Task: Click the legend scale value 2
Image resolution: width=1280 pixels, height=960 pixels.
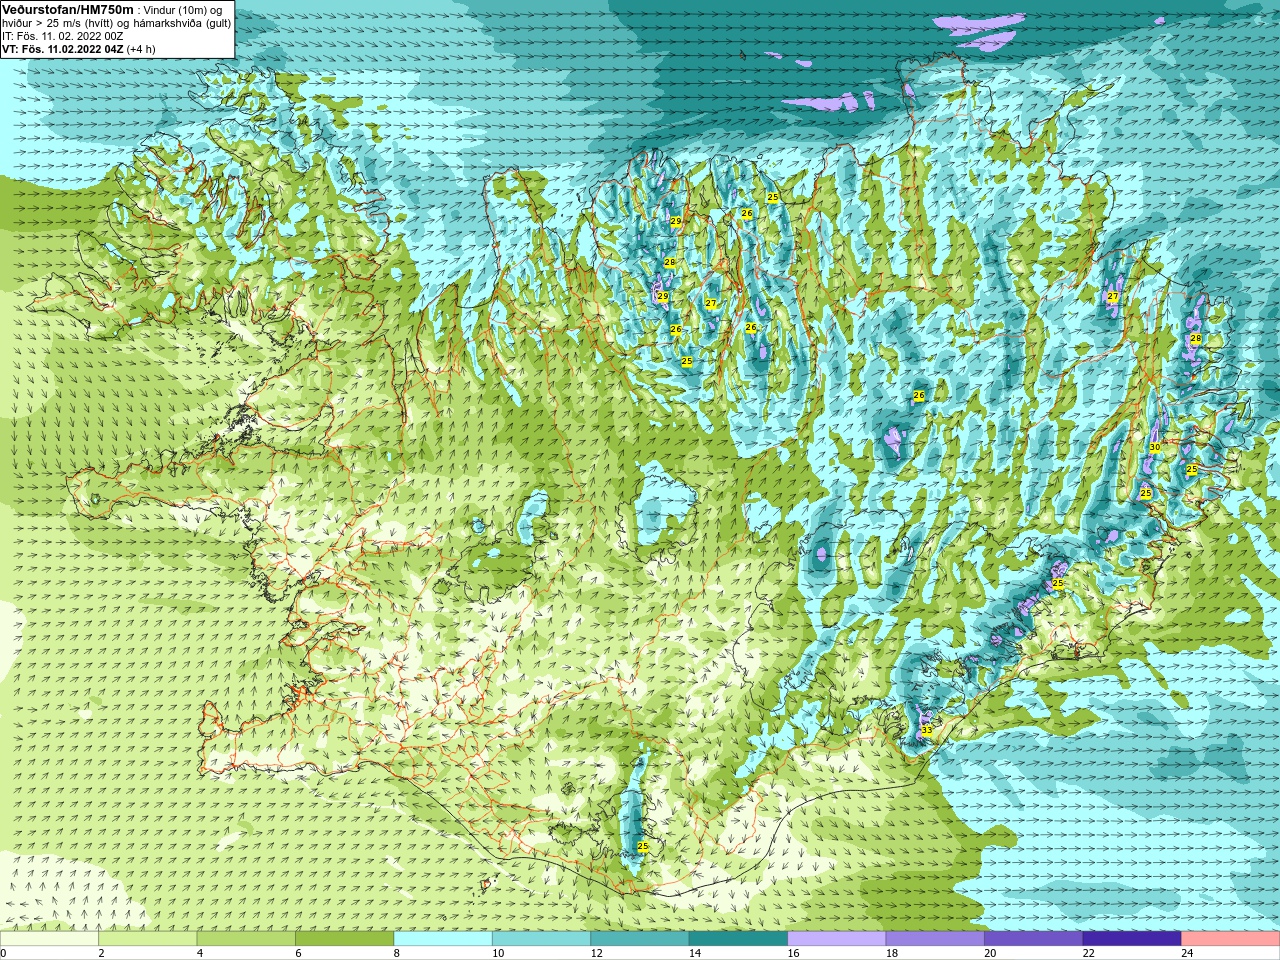Action: tap(101, 953)
